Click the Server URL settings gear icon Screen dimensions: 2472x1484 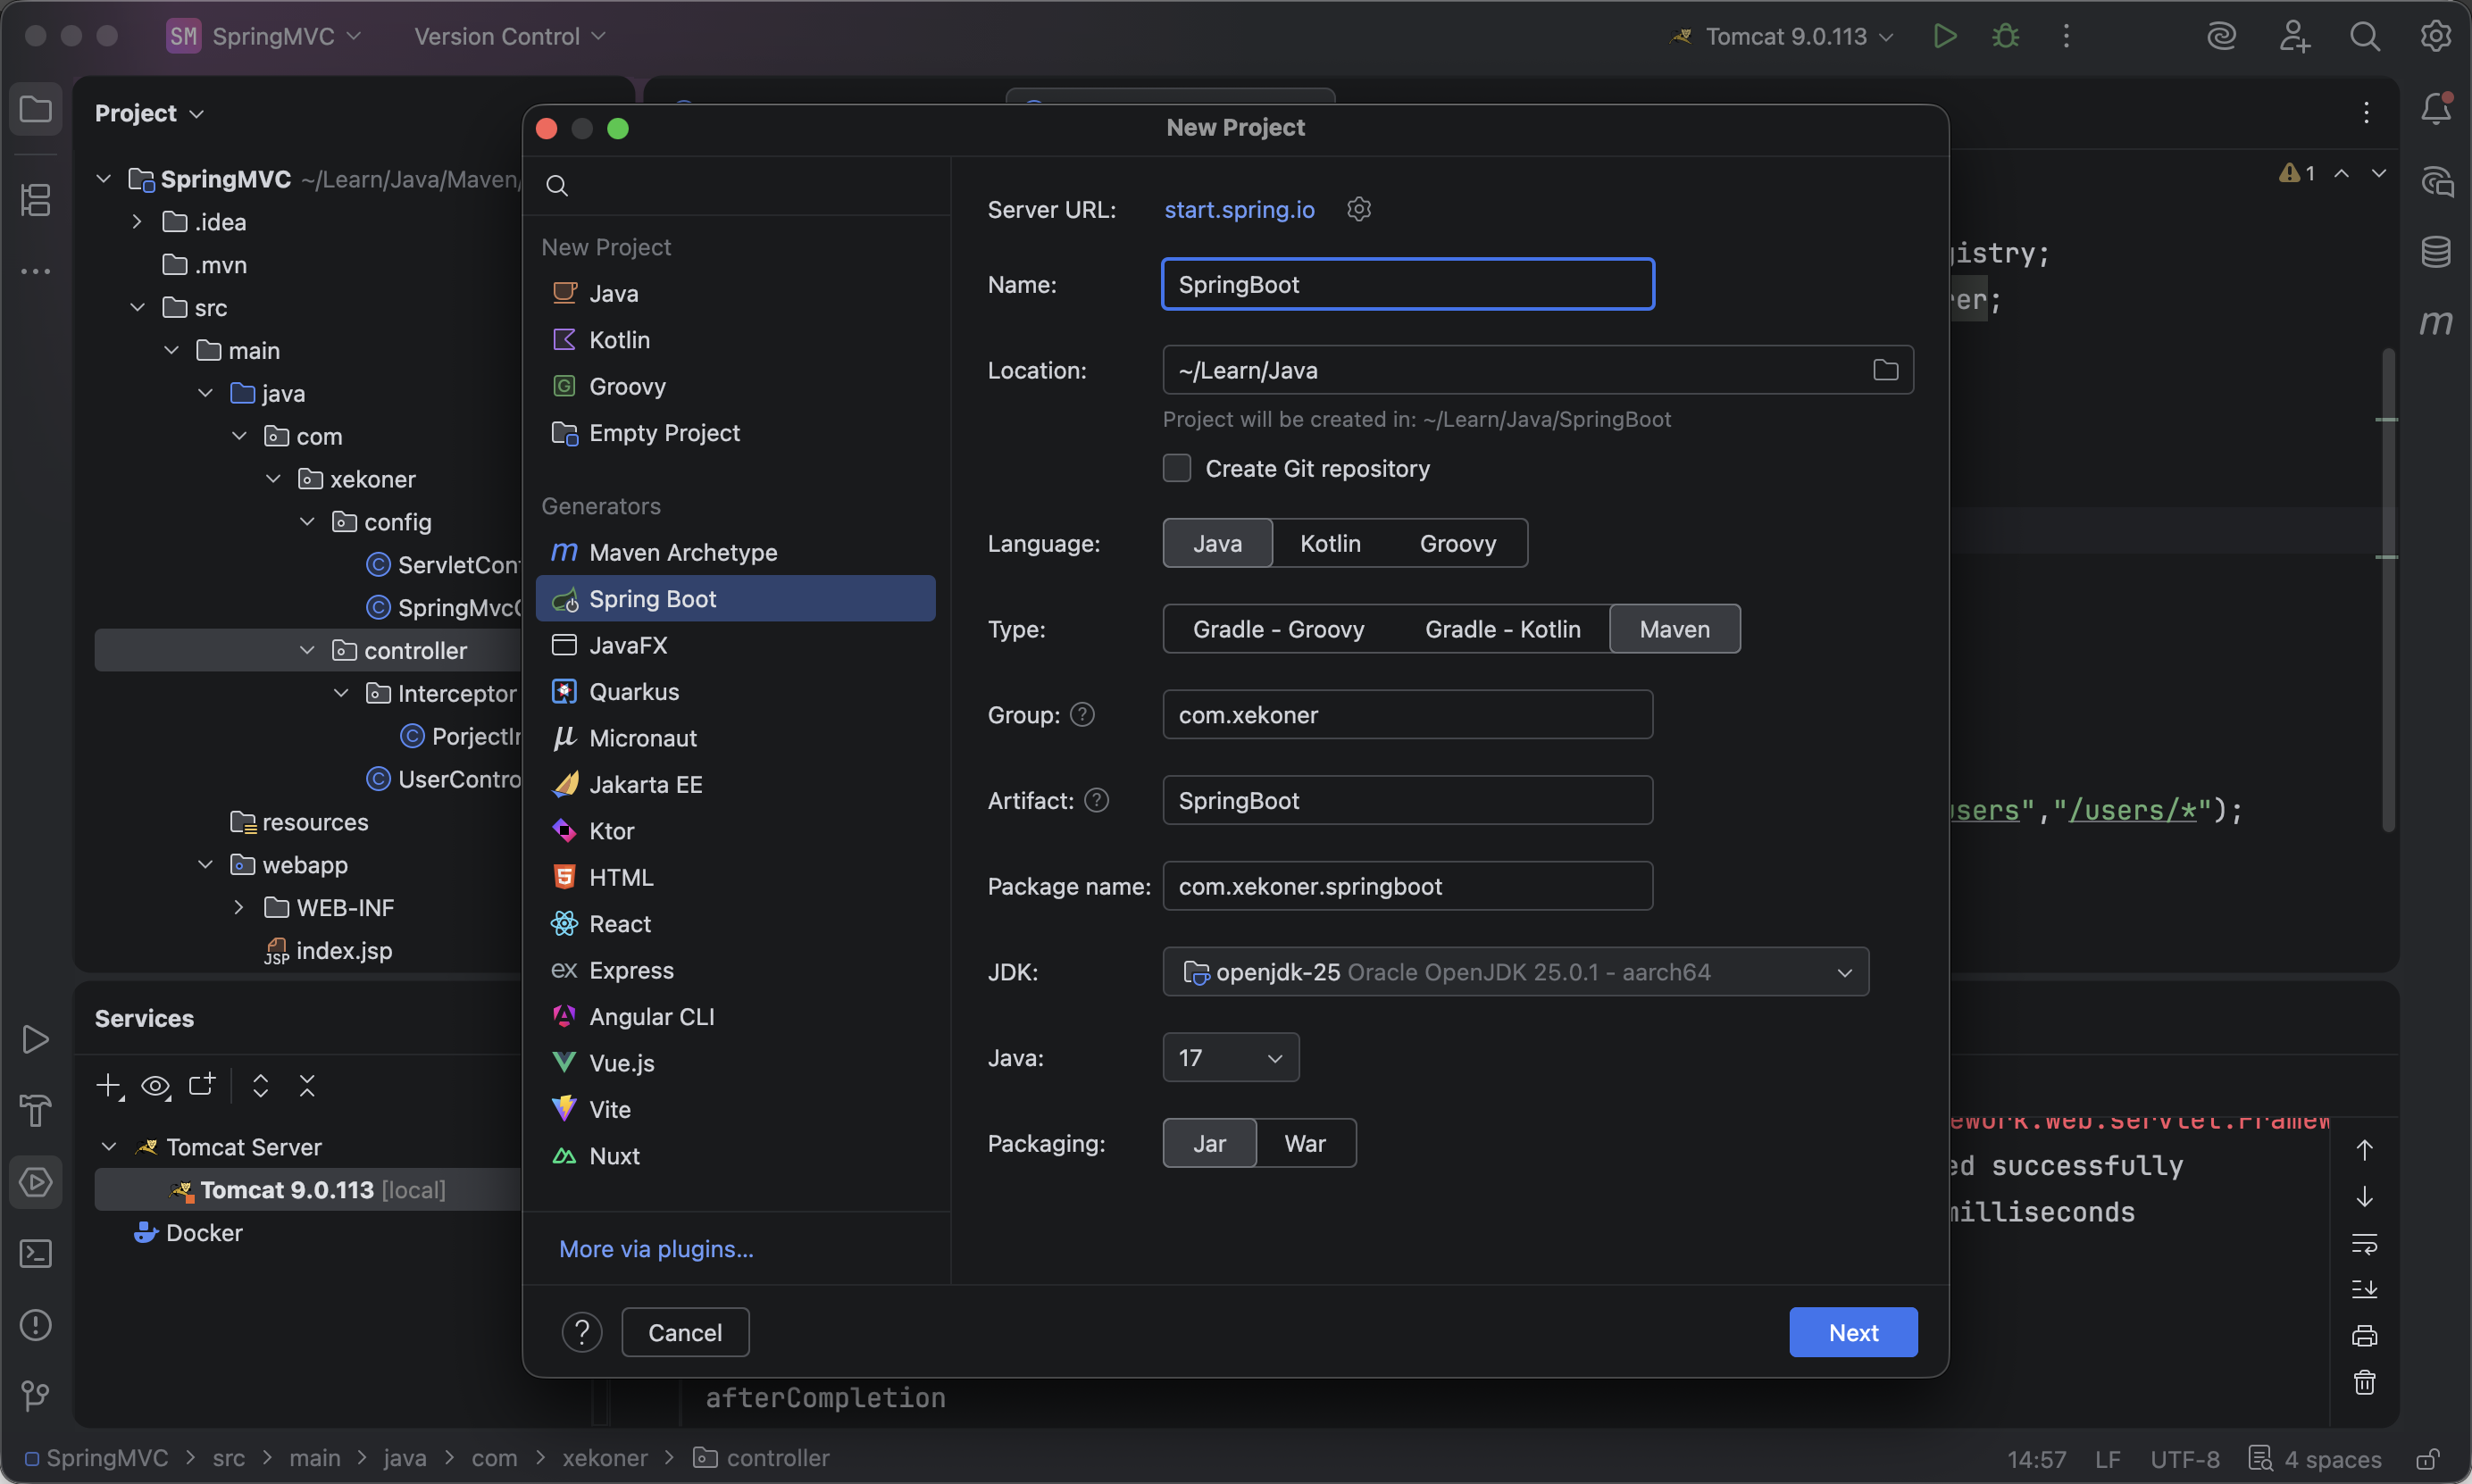1358,209
